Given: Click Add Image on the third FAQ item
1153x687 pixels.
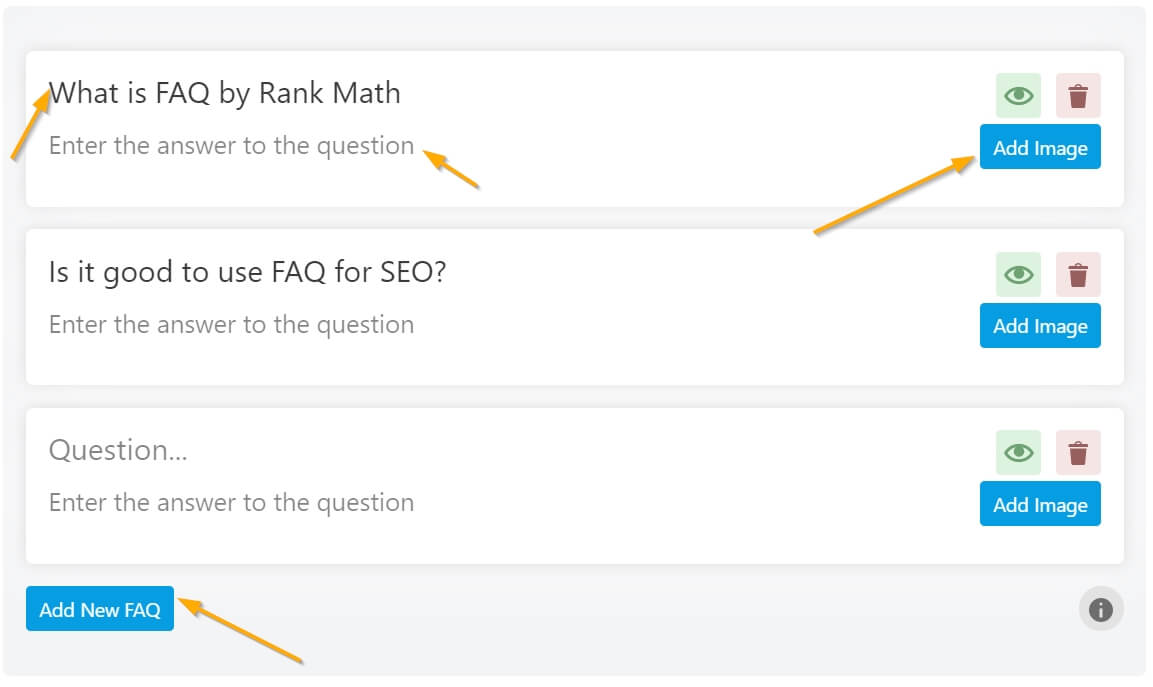Looking at the screenshot, I should coord(1040,504).
